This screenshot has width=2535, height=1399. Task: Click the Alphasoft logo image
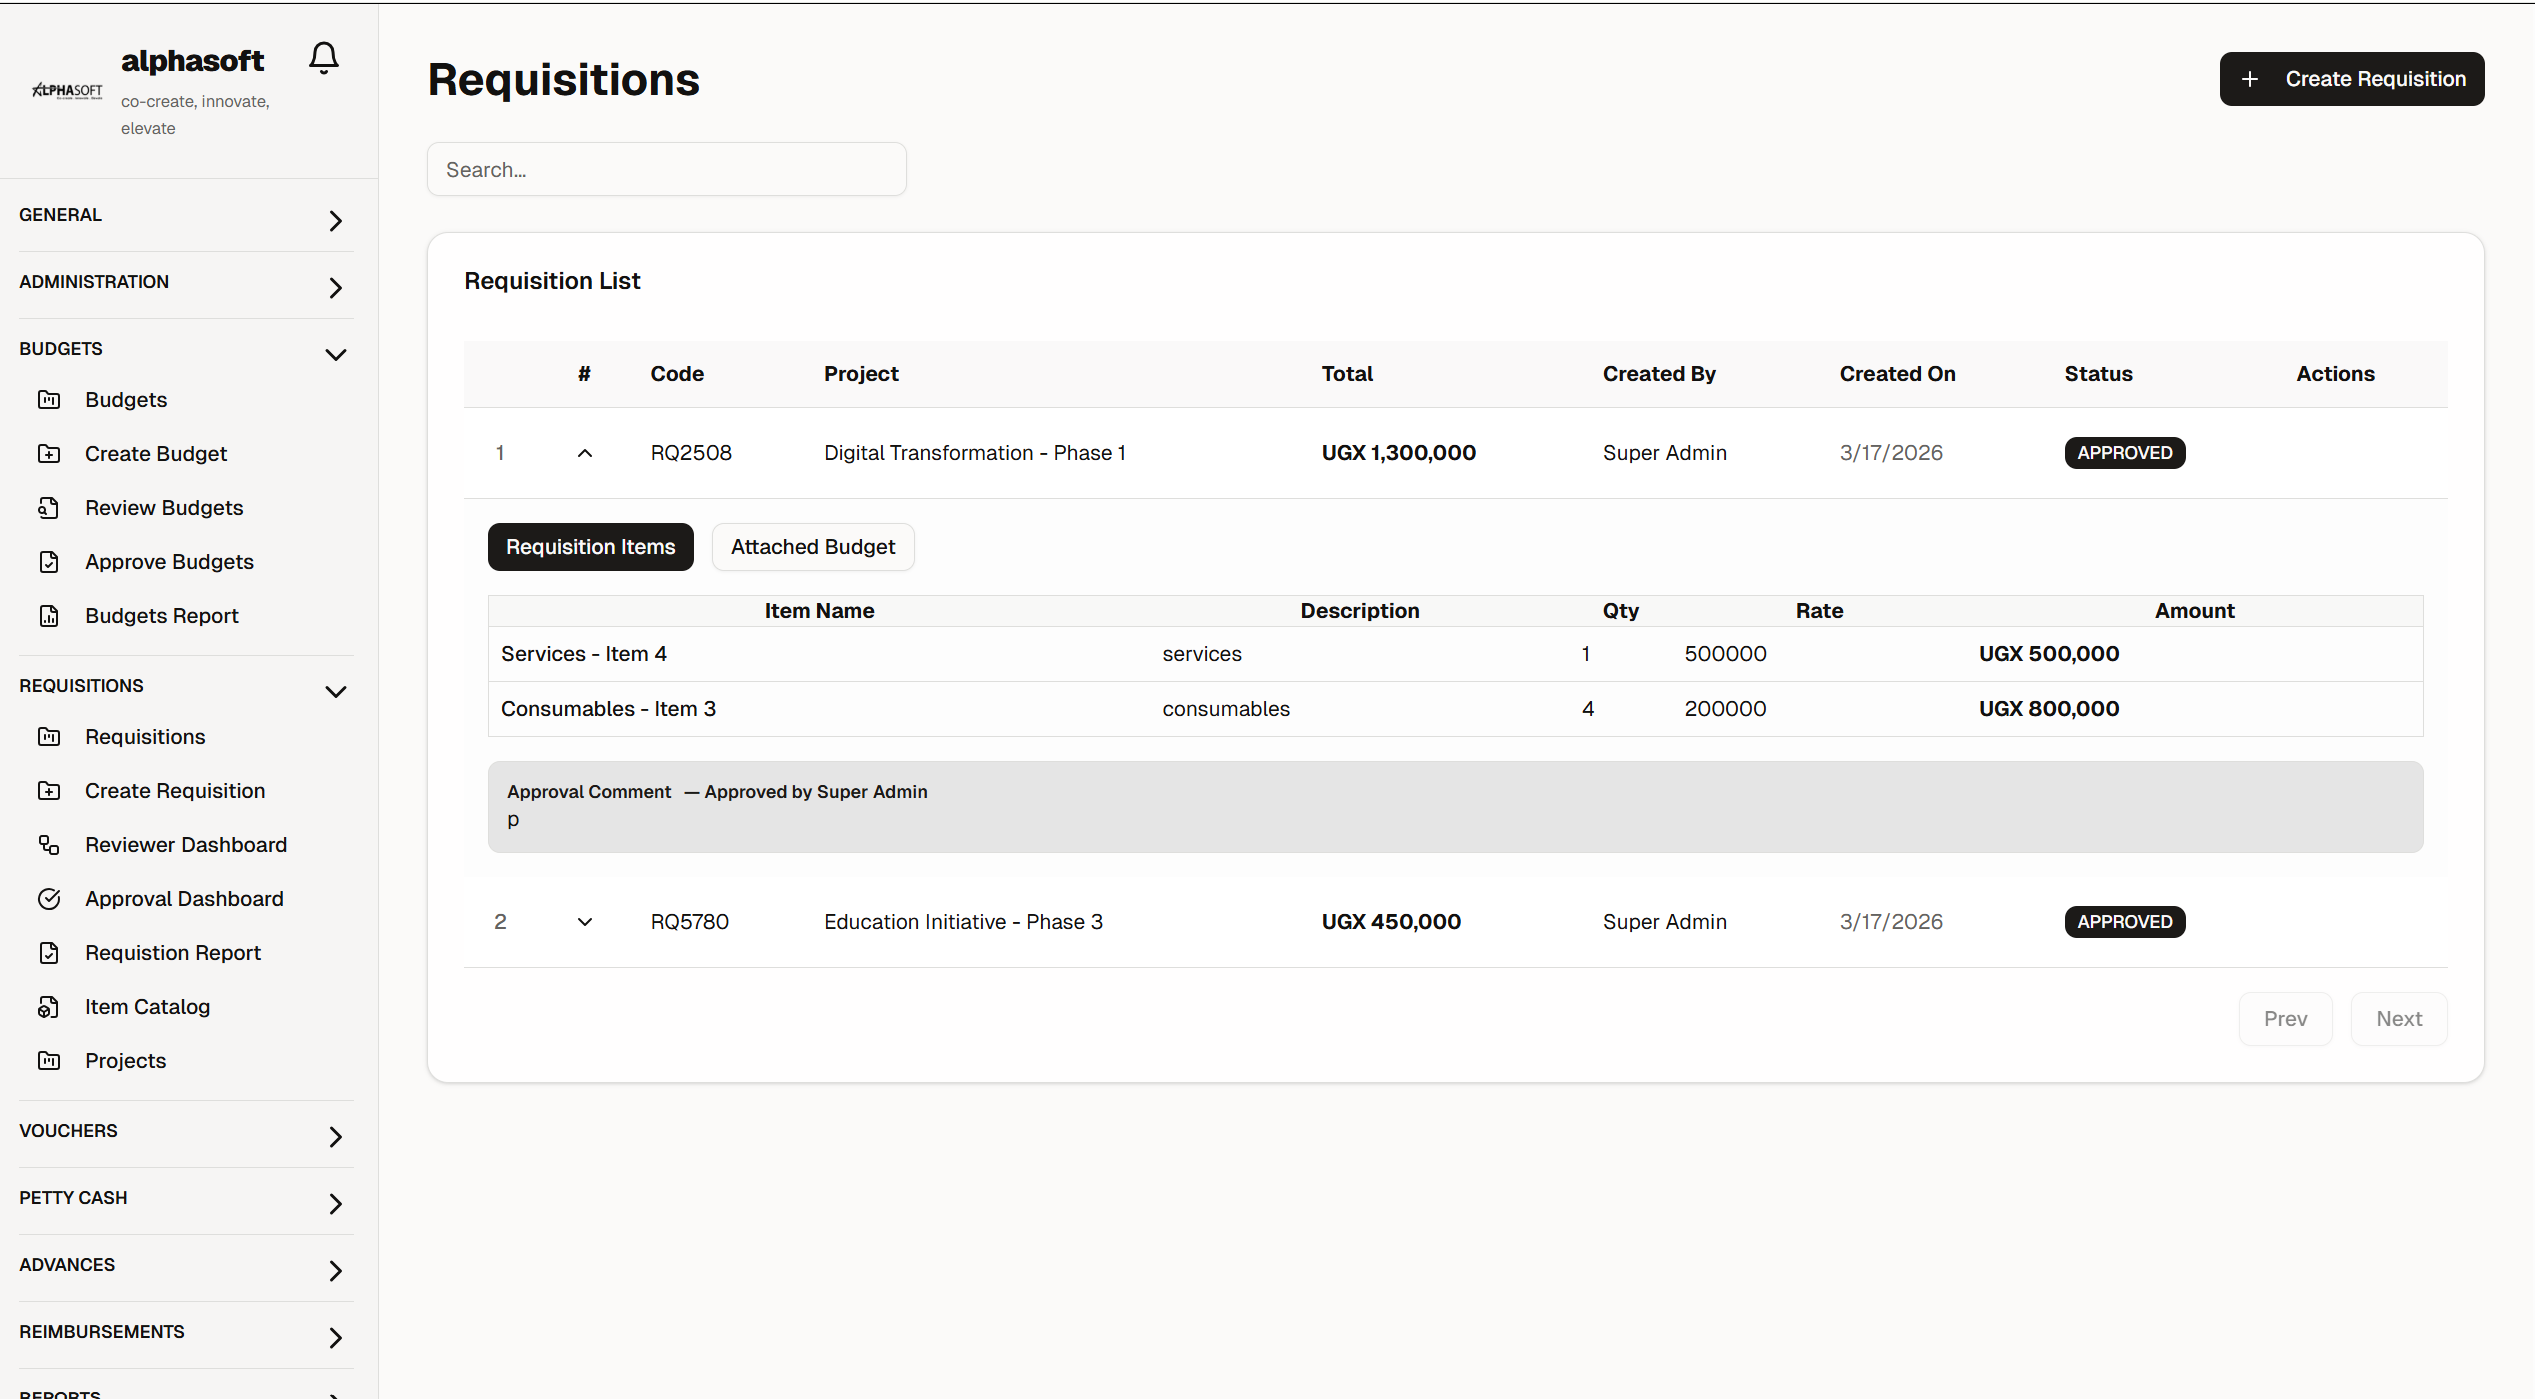point(67,90)
